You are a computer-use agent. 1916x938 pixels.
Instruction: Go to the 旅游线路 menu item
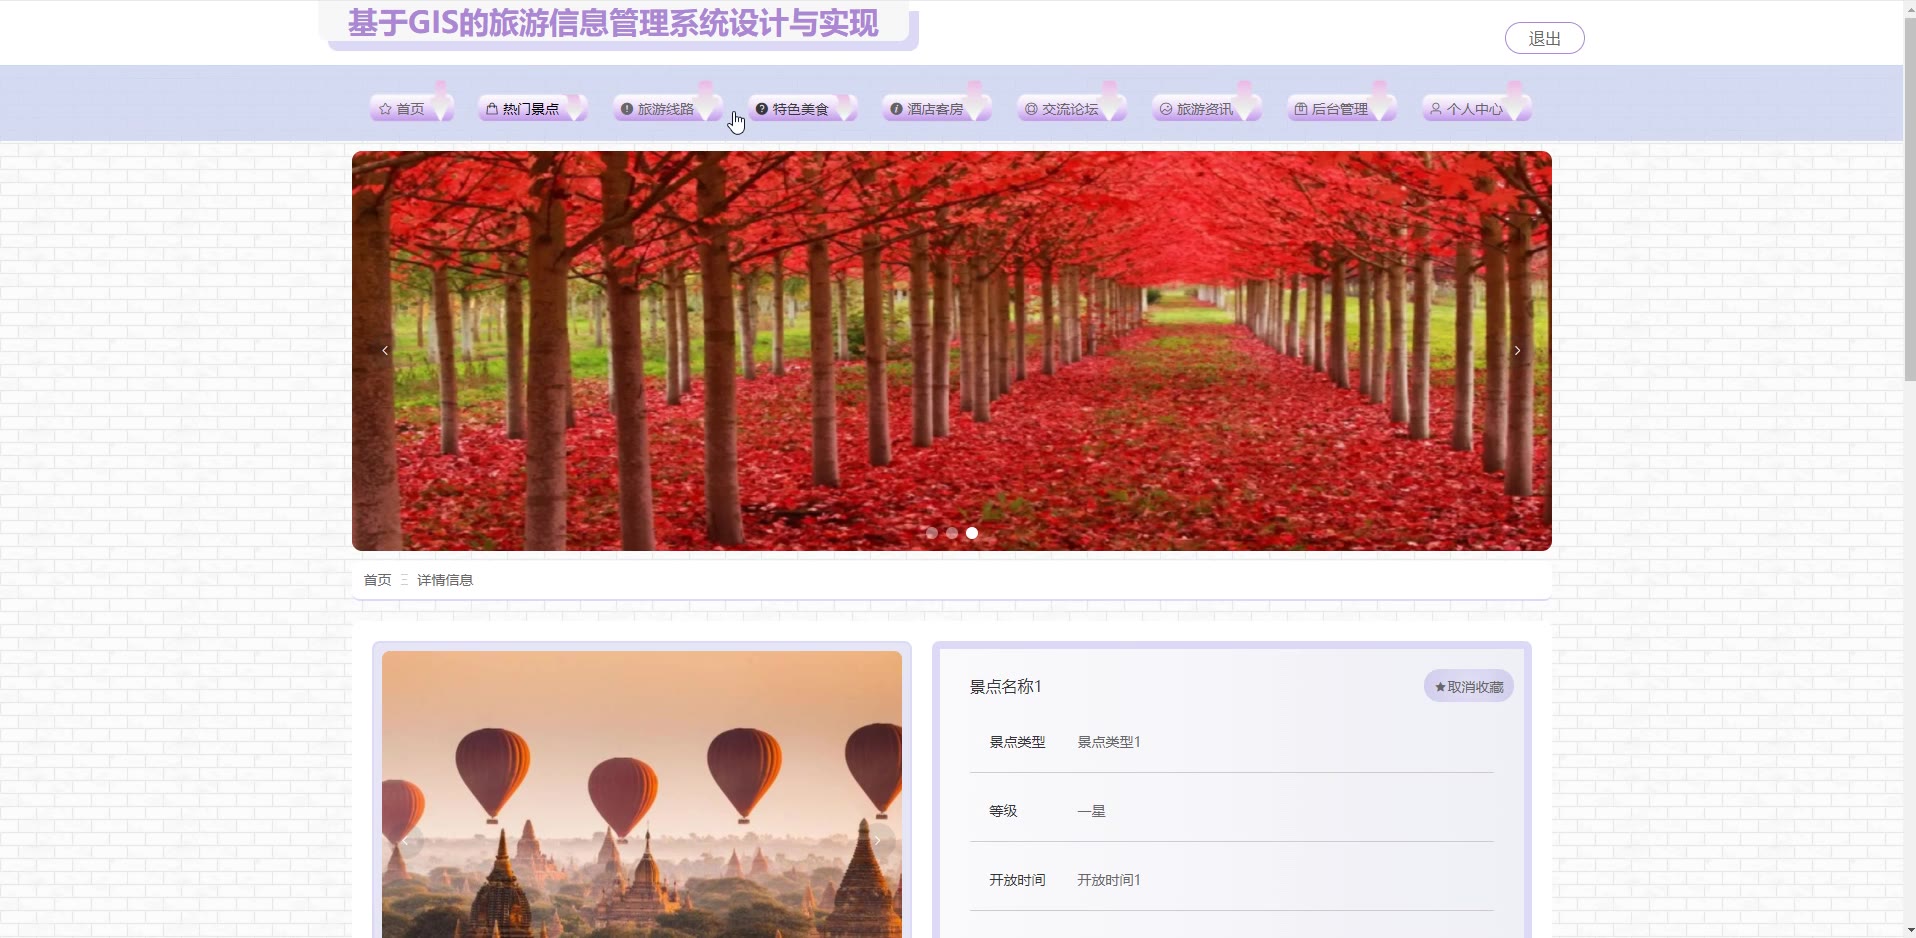(666, 109)
